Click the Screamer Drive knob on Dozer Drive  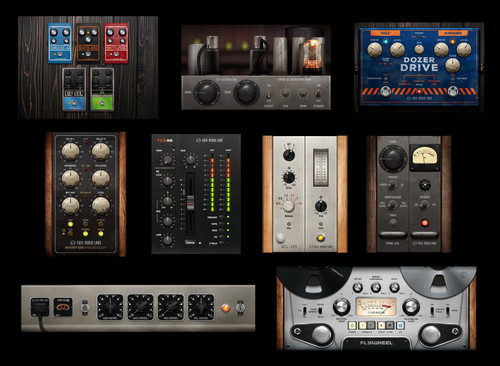441,50
